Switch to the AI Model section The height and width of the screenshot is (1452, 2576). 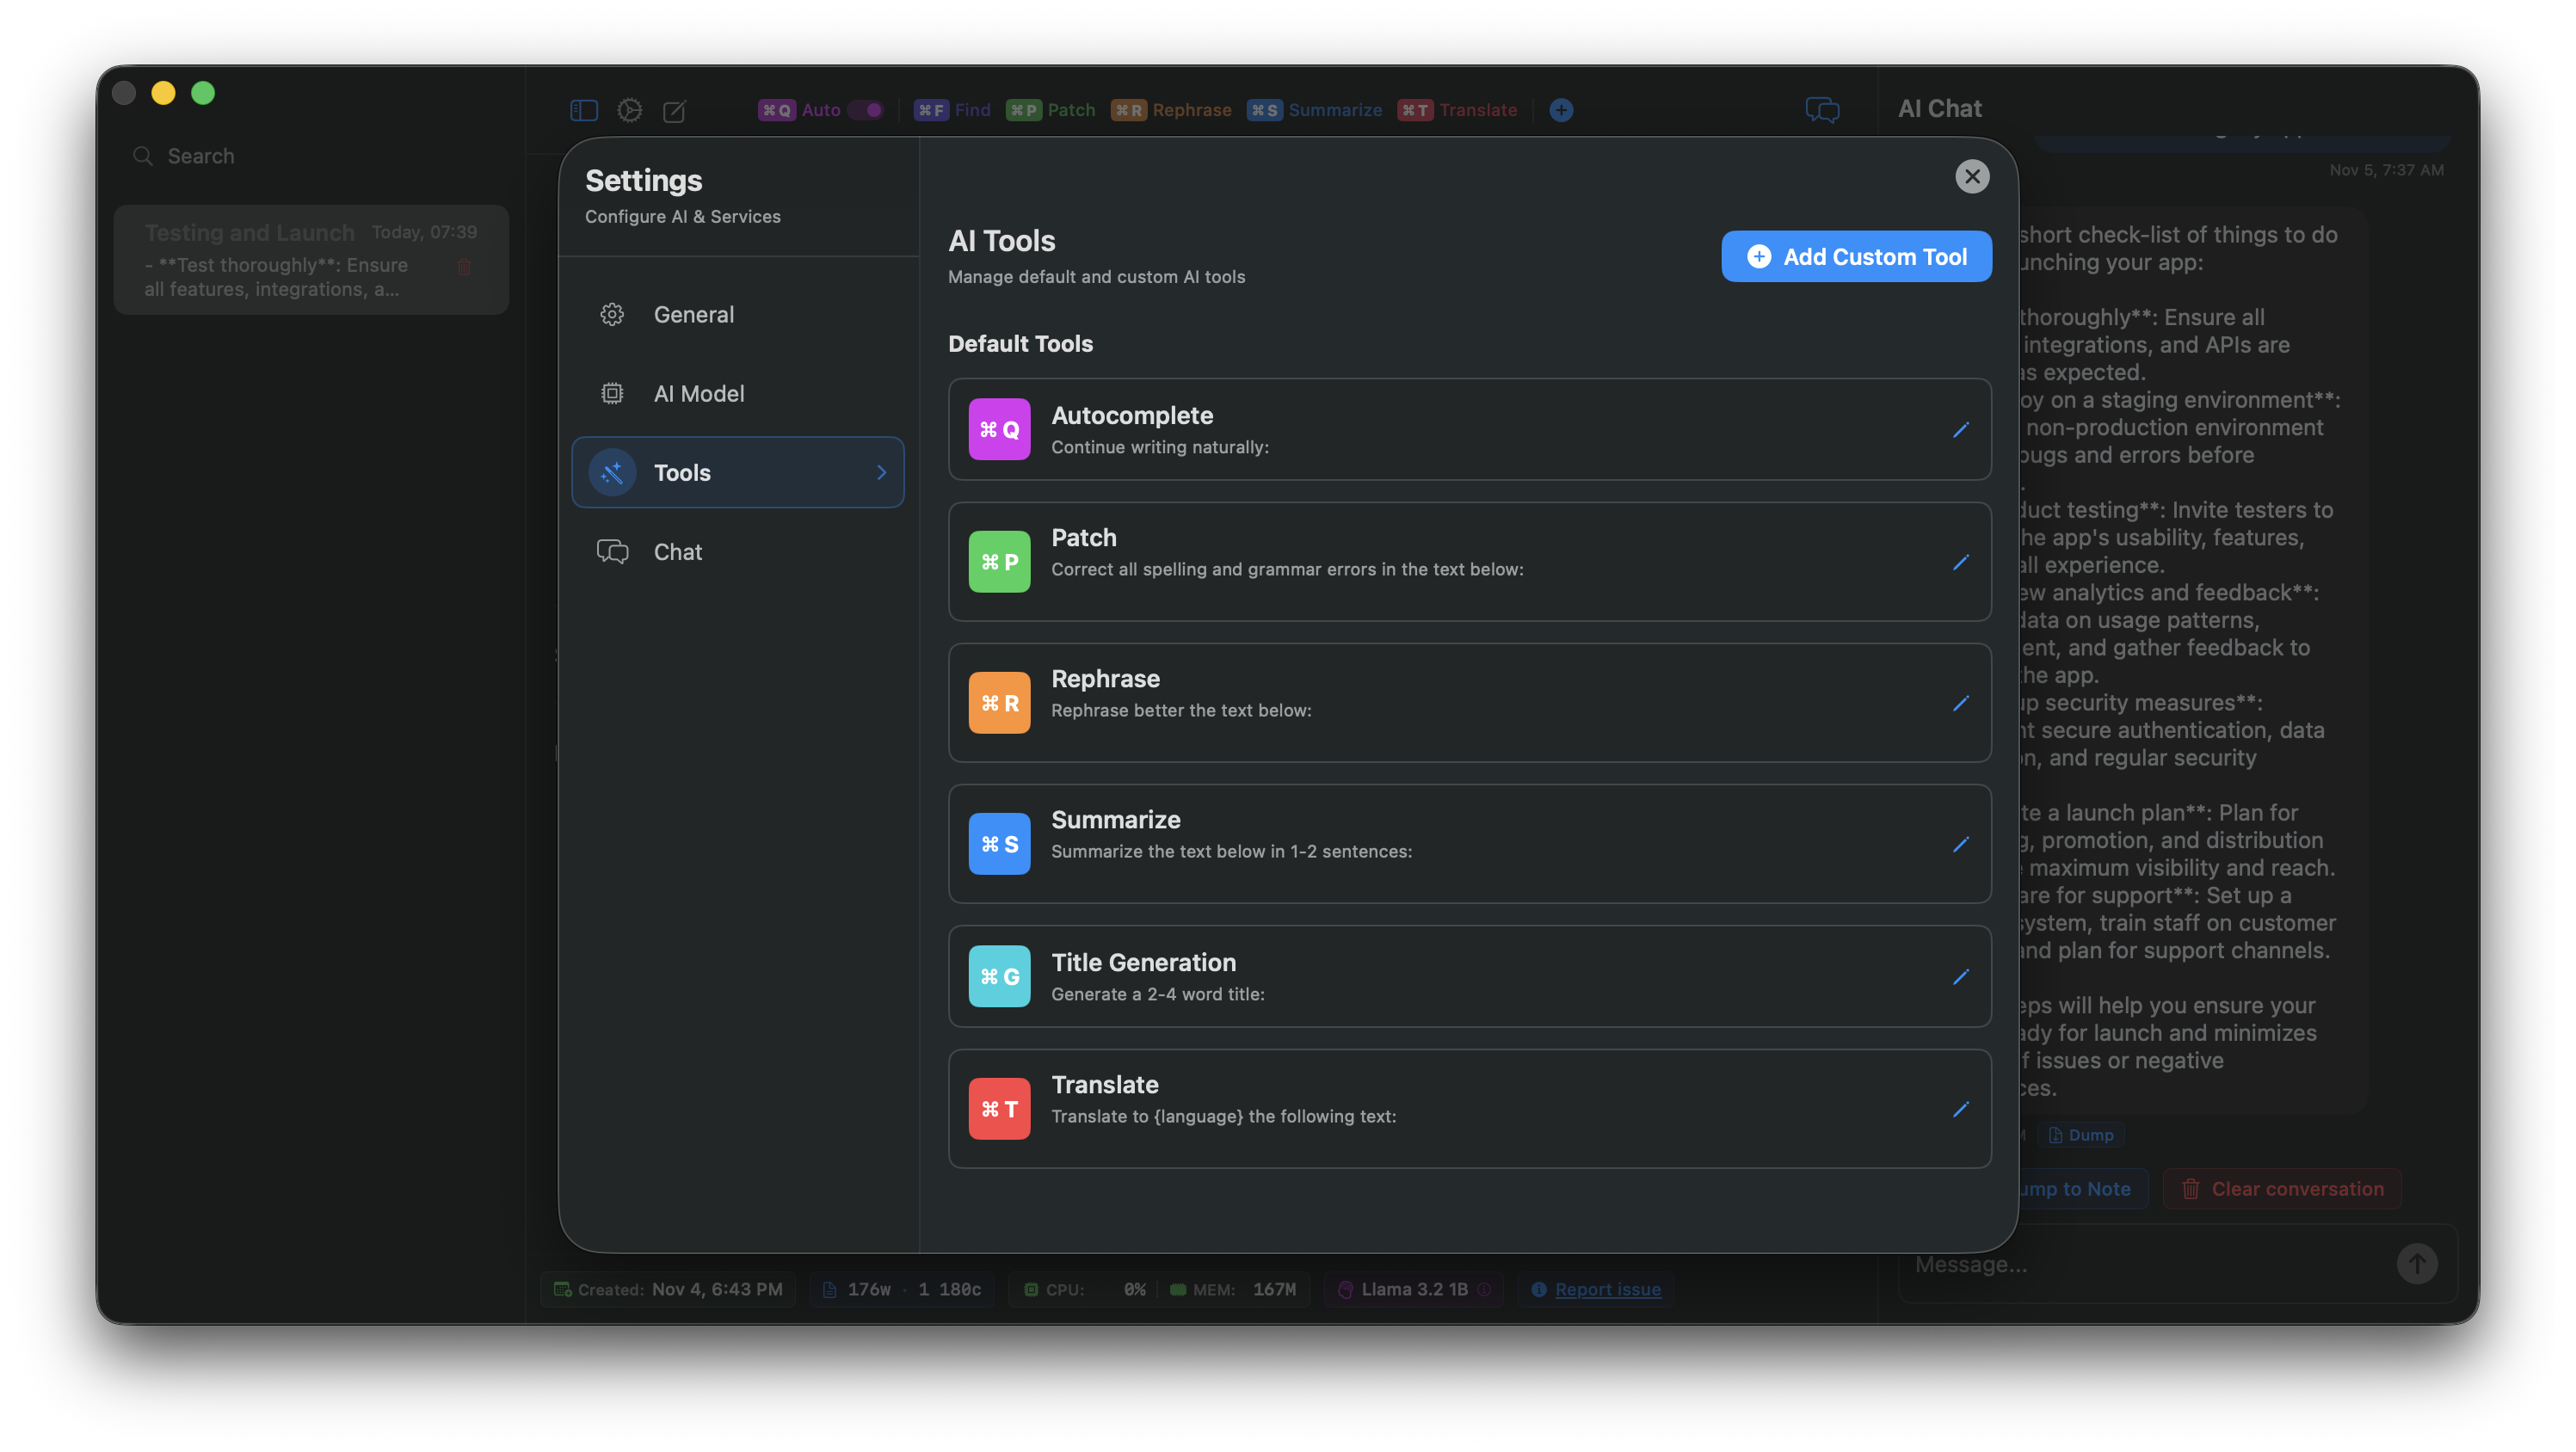698,393
